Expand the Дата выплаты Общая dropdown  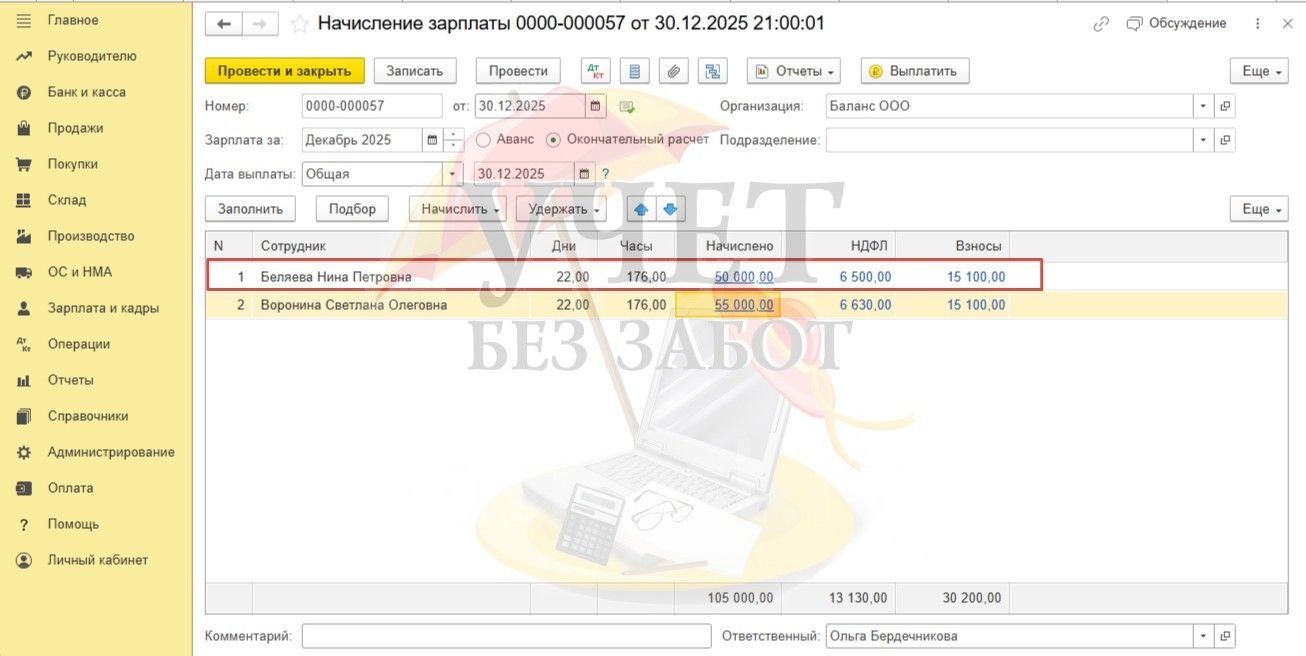[x=453, y=174]
